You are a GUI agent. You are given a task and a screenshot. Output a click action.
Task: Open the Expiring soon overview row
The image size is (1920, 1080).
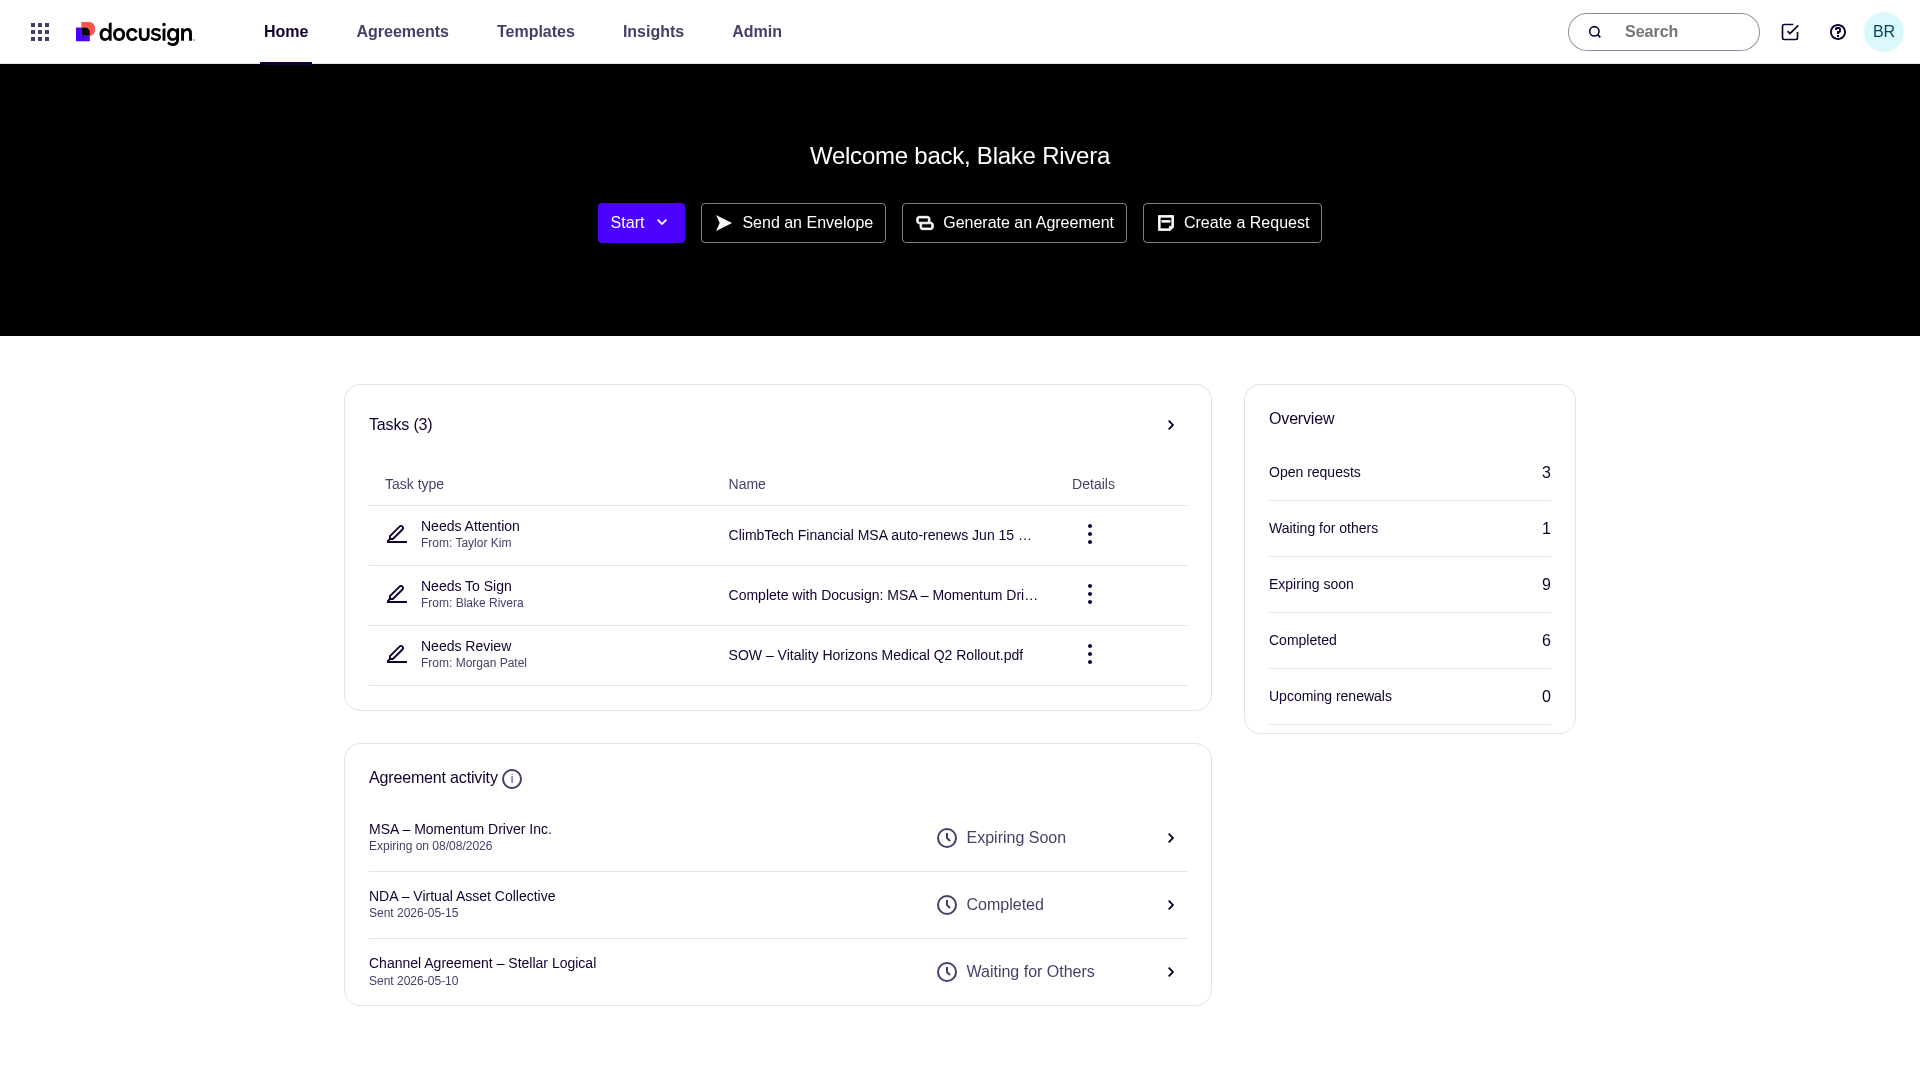point(1410,585)
